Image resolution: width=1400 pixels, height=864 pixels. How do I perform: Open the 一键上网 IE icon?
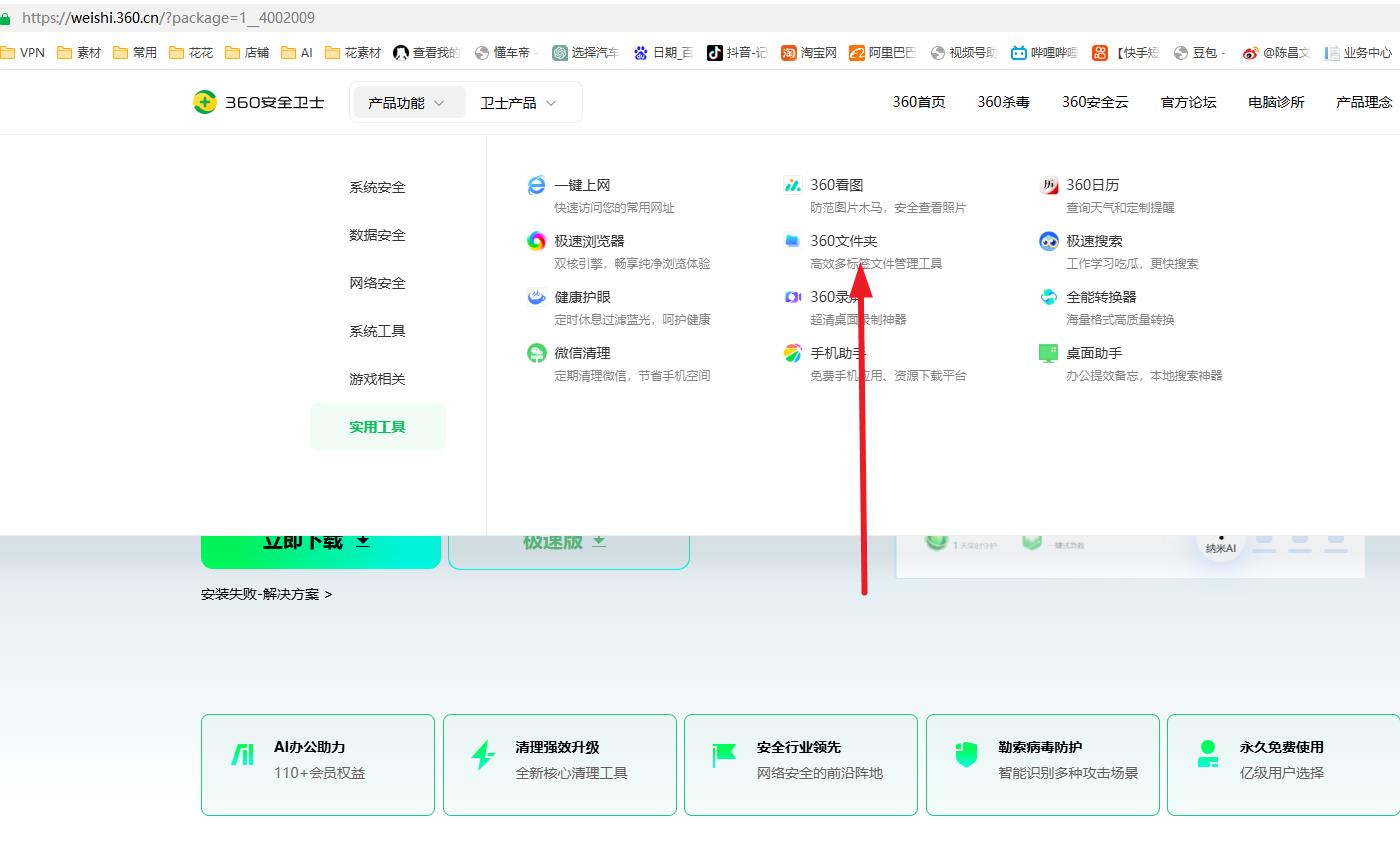point(536,185)
